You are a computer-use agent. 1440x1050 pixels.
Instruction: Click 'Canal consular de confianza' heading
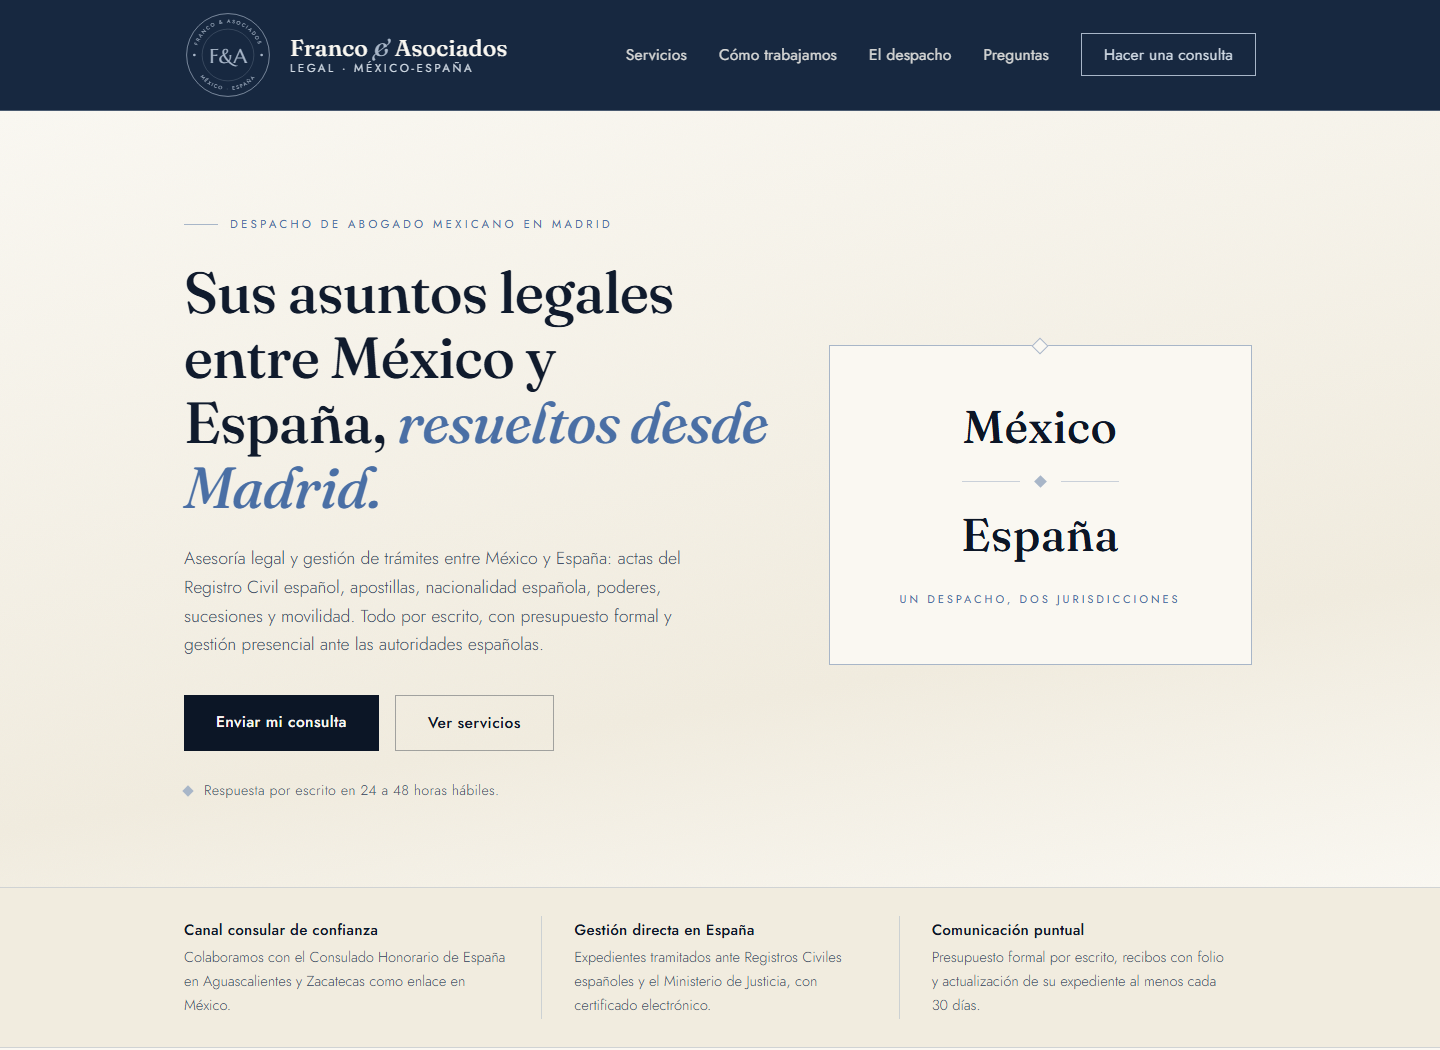coord(281,930)
